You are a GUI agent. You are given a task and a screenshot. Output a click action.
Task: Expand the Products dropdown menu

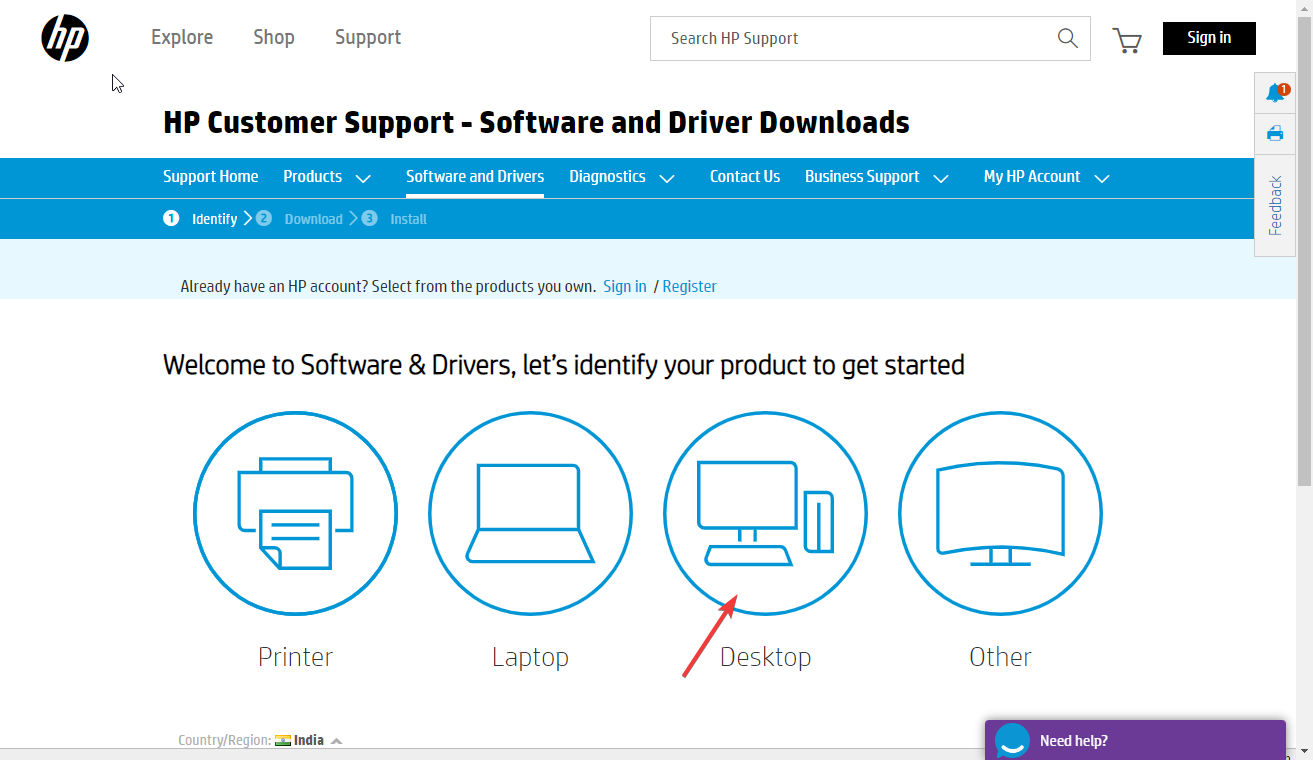tap(327, 177)
